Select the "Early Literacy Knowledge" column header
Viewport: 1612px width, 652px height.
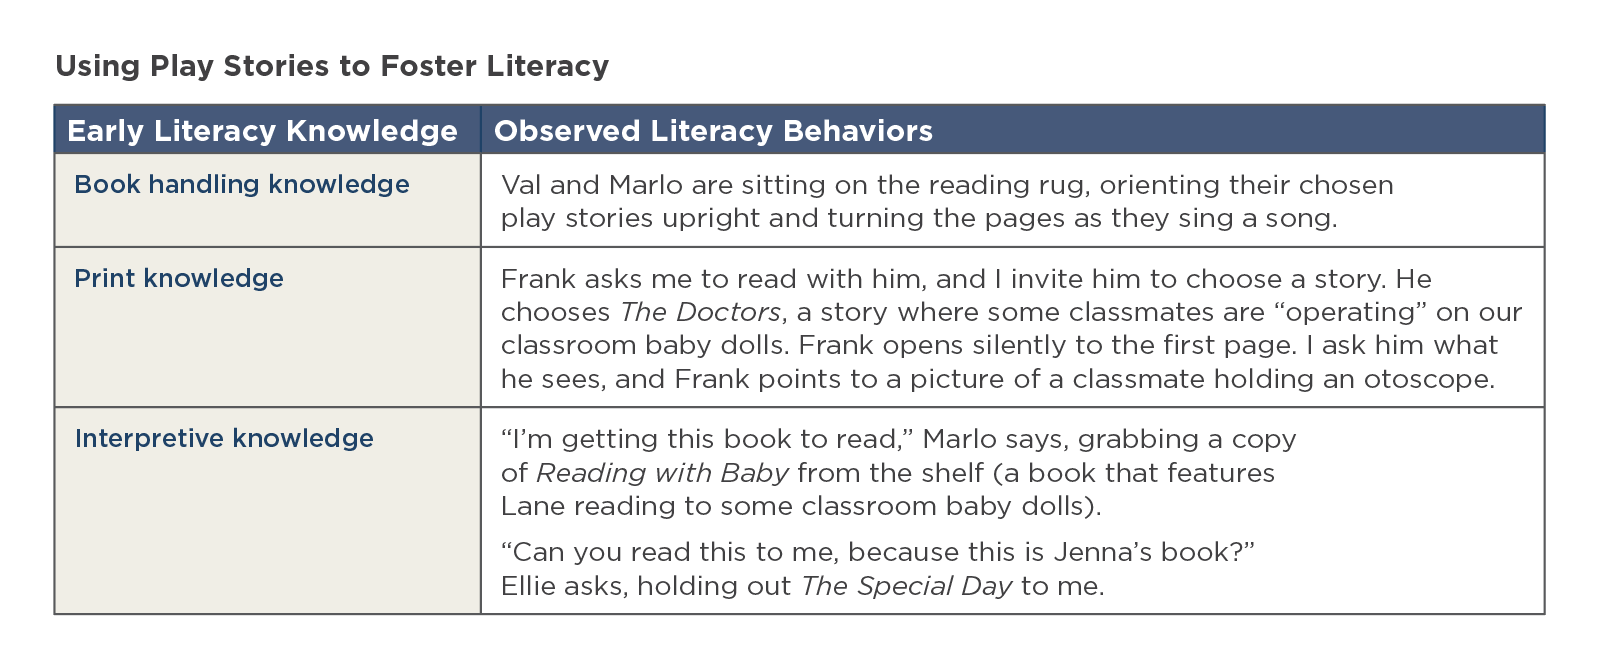[x=262, y=131]
